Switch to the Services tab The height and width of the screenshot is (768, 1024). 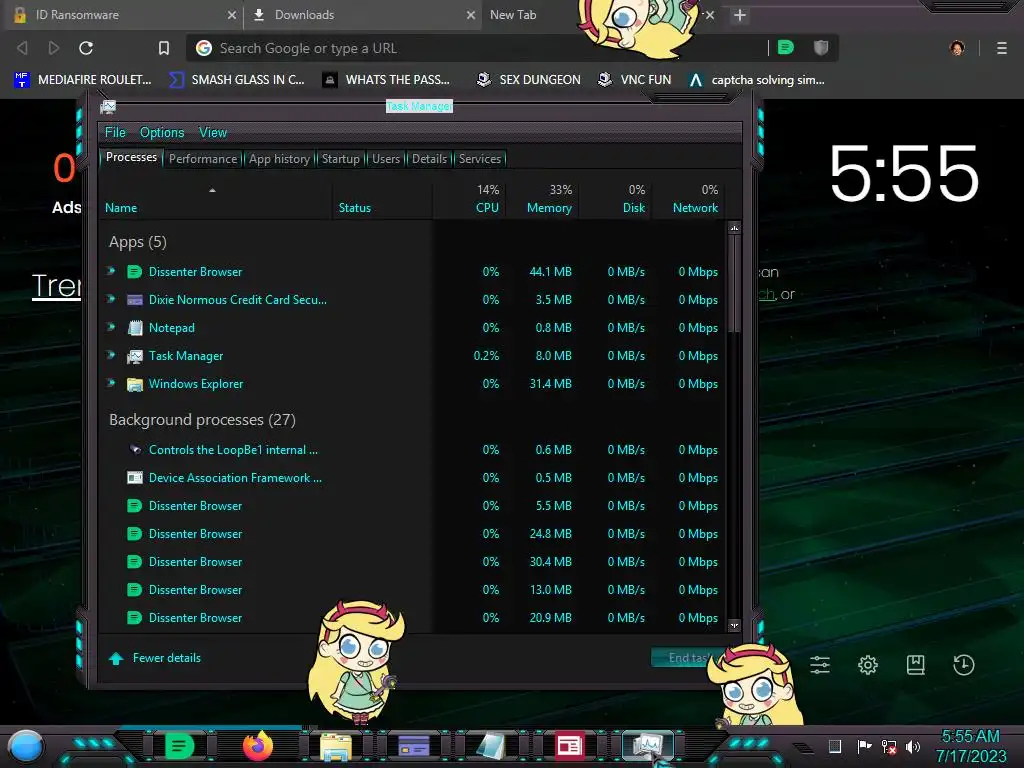[480, 159]
